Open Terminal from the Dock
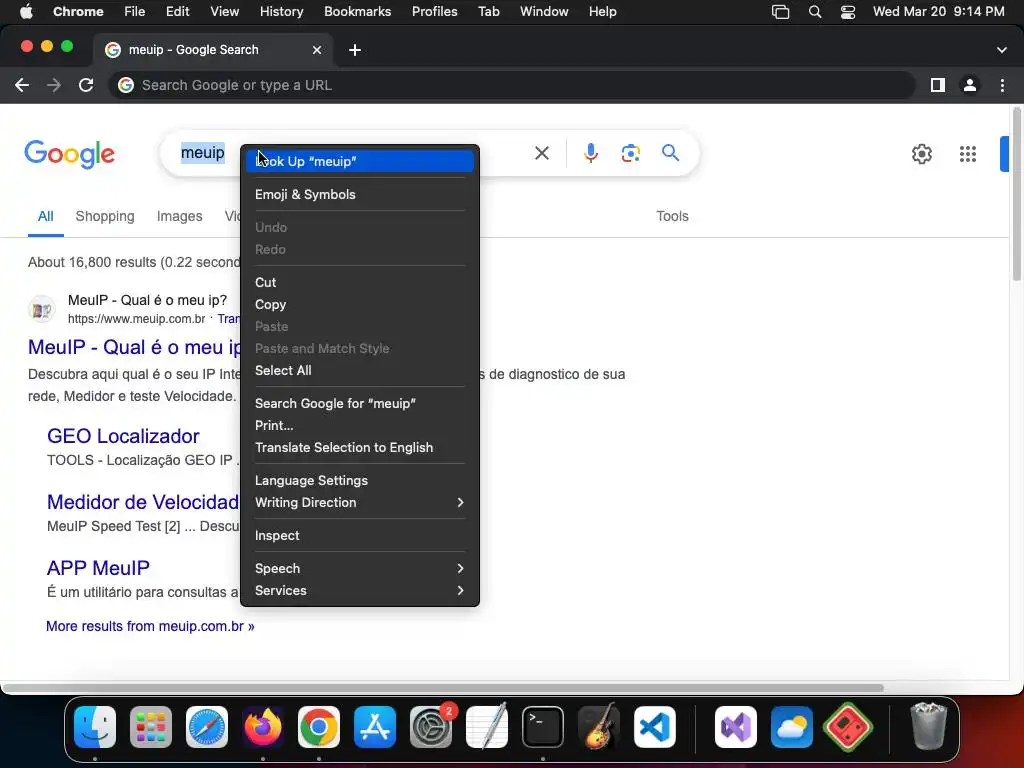 tap(543, 727)
